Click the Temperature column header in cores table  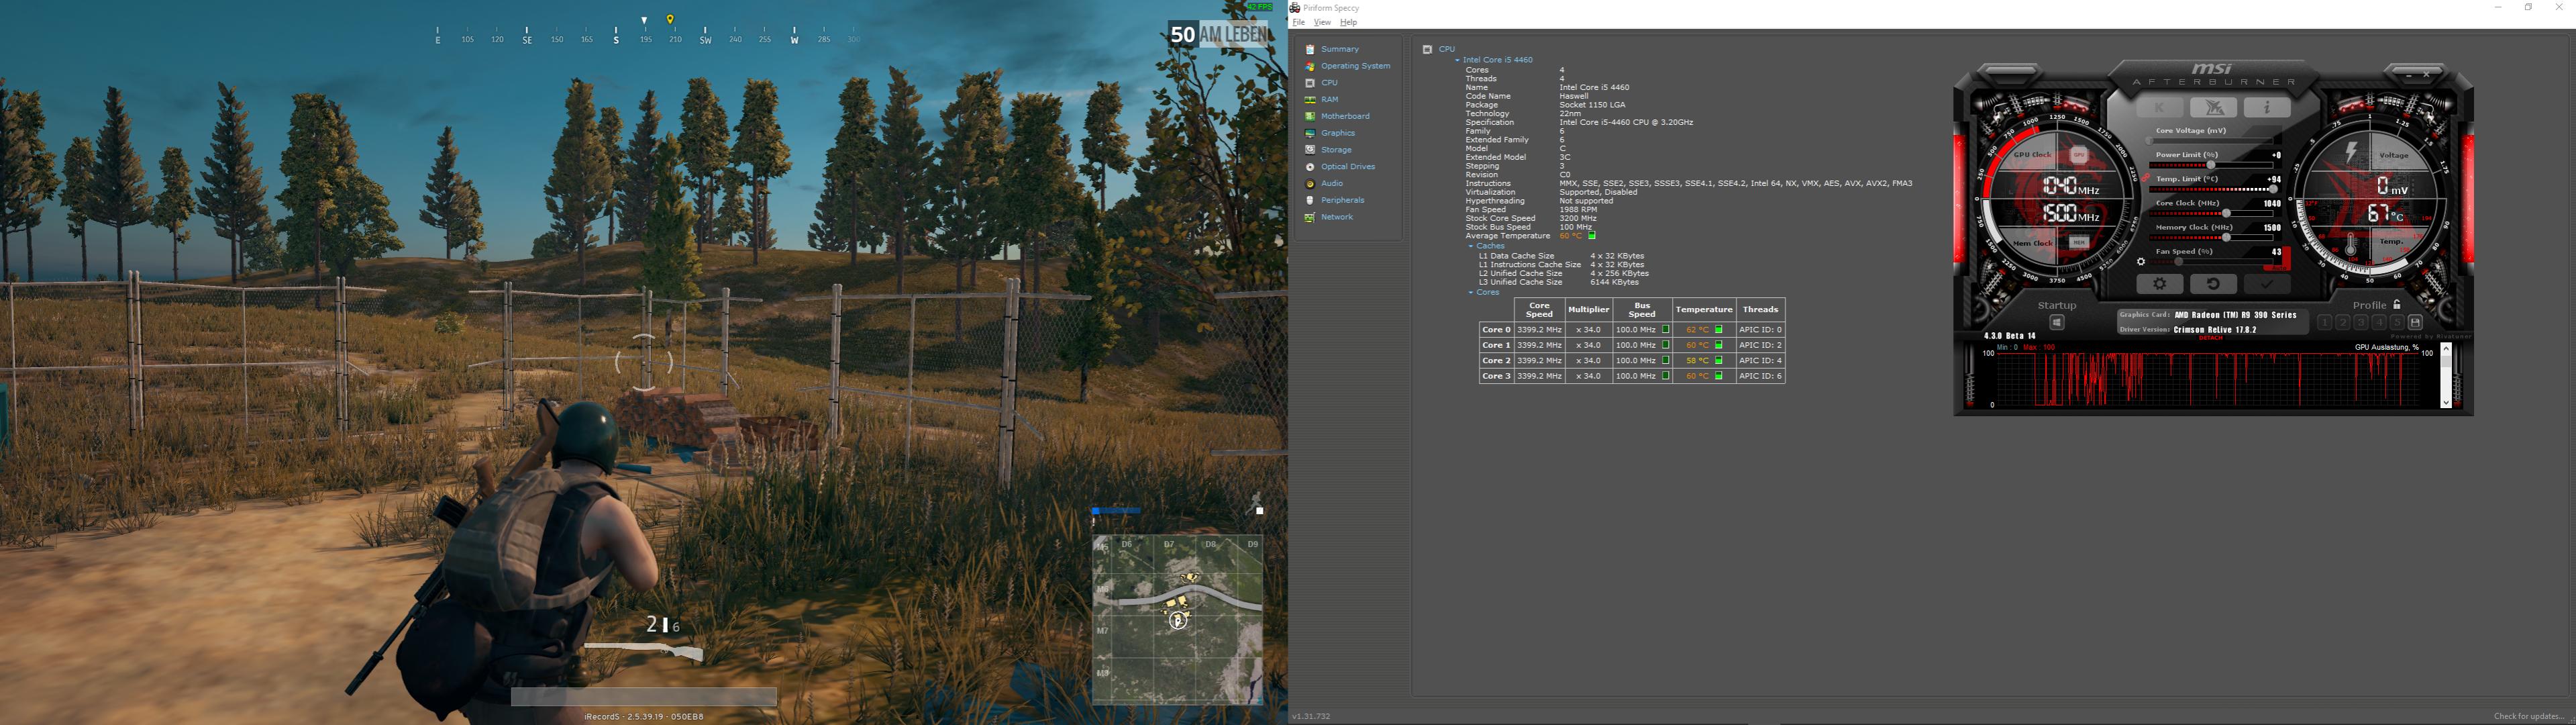(x=1704, y=310)
